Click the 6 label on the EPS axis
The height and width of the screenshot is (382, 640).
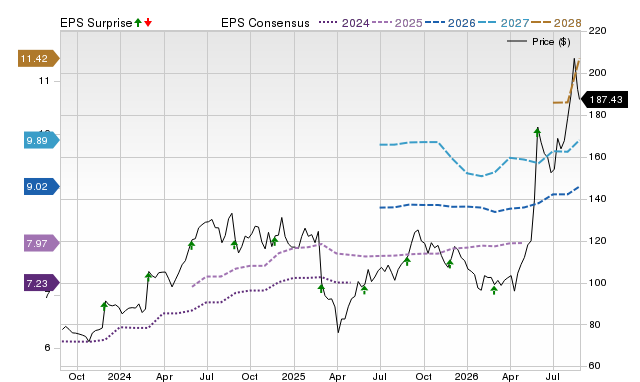[x=47, y=348]
